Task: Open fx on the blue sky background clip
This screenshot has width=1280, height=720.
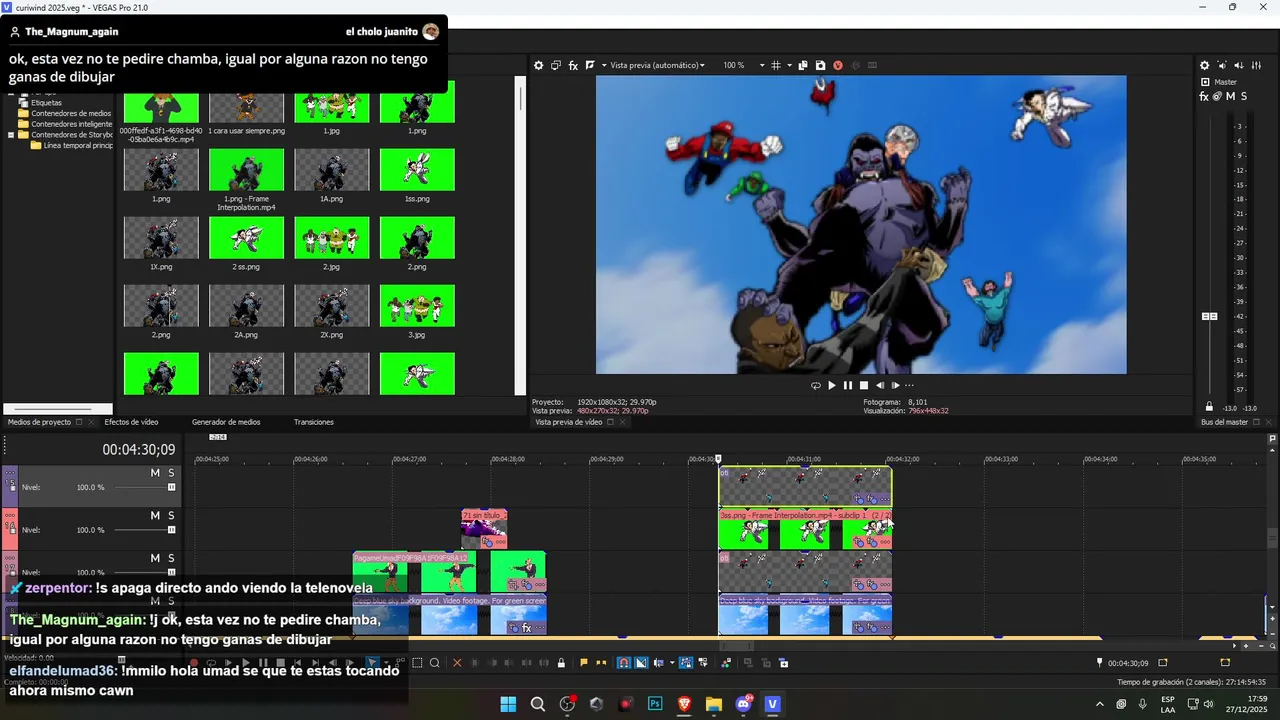Action: pyautogui.click(x=527, y=628)
